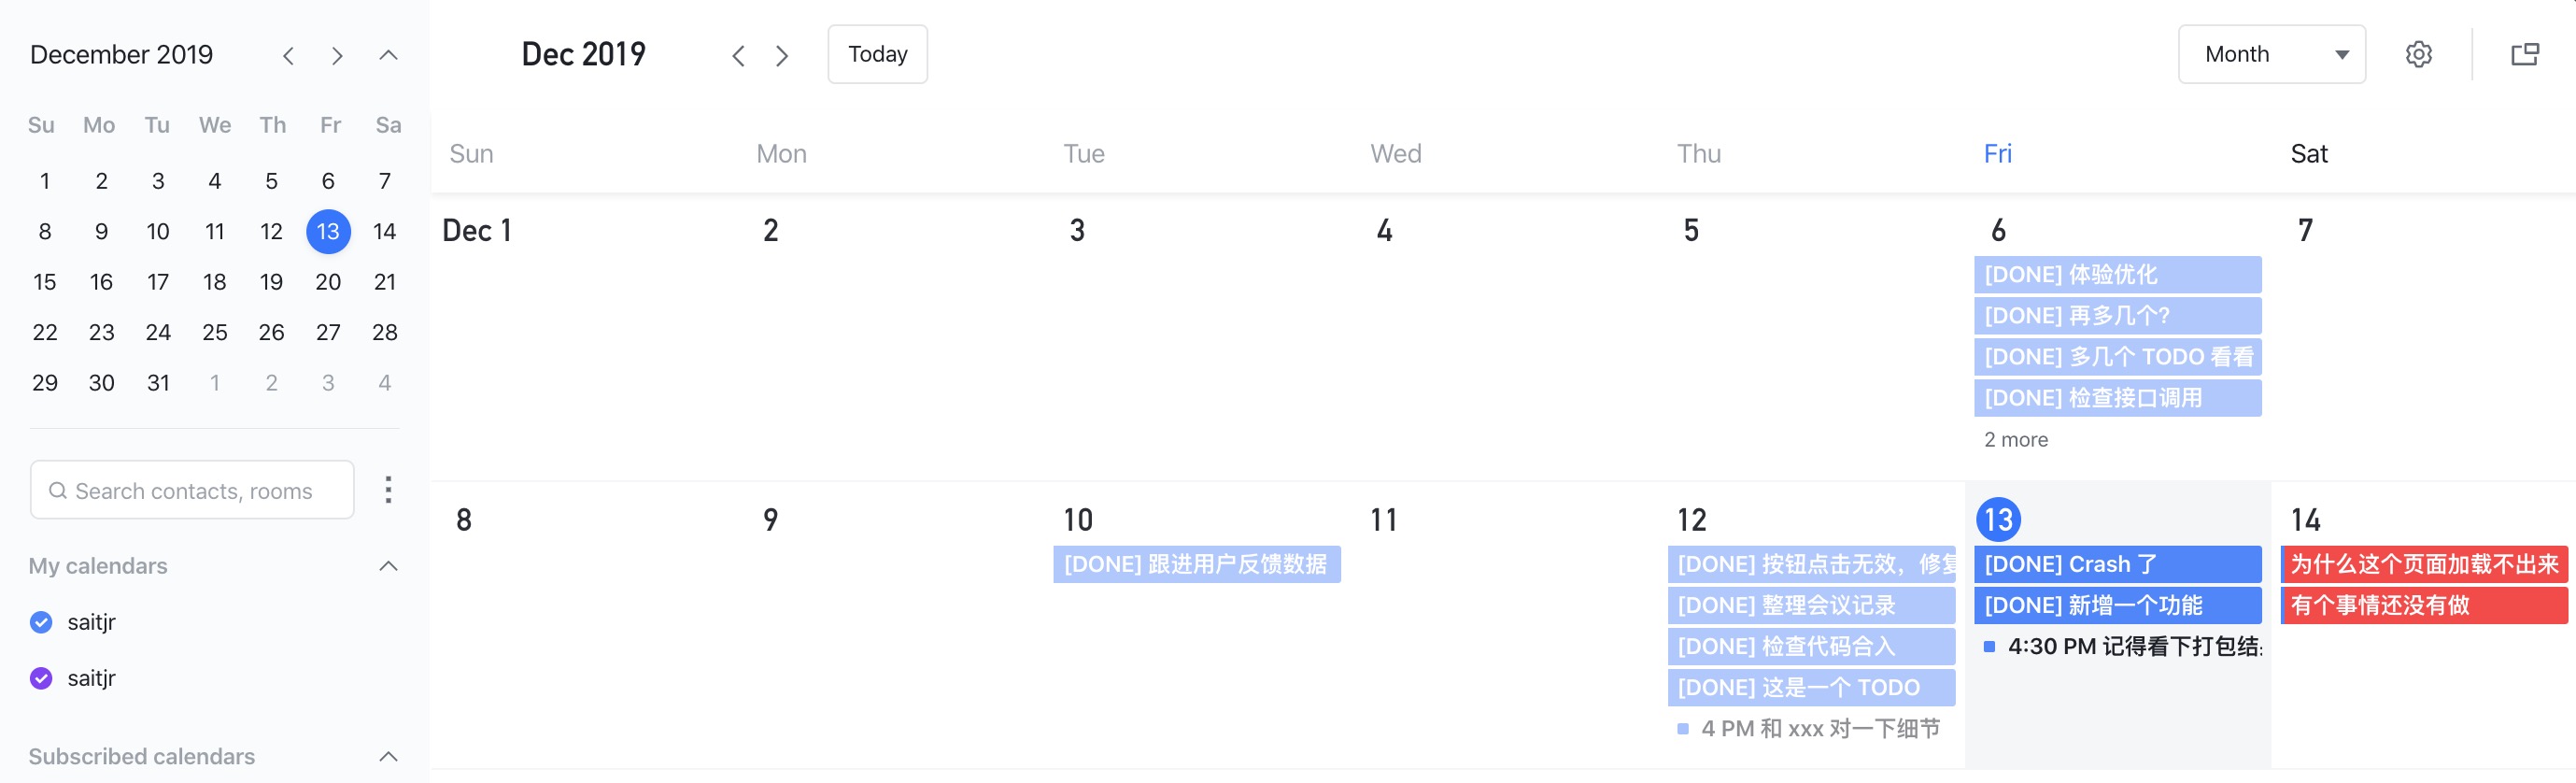This screenshot has height=783, width=2576.
Task: Open the Month view dropdown
Action: coord(2270,54)
